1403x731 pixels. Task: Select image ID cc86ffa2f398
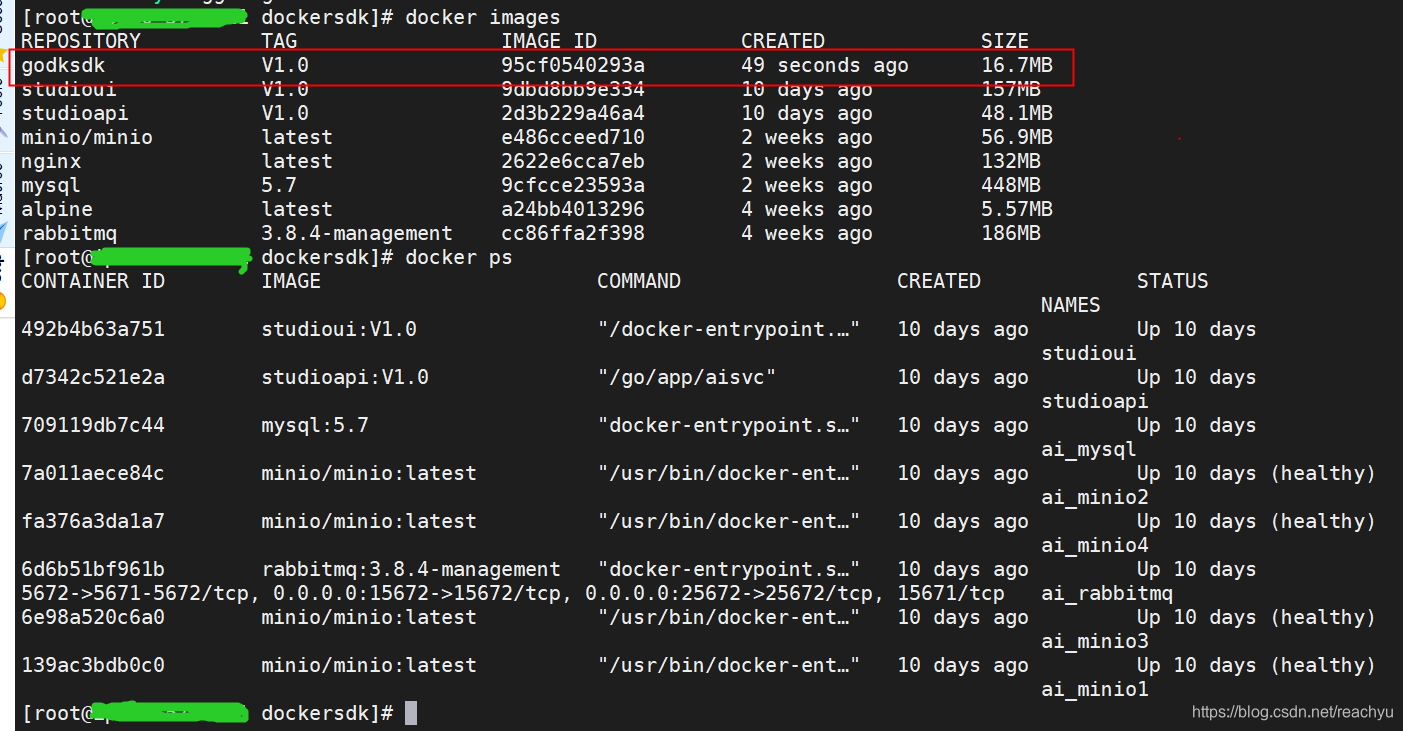tap(573, 233)
